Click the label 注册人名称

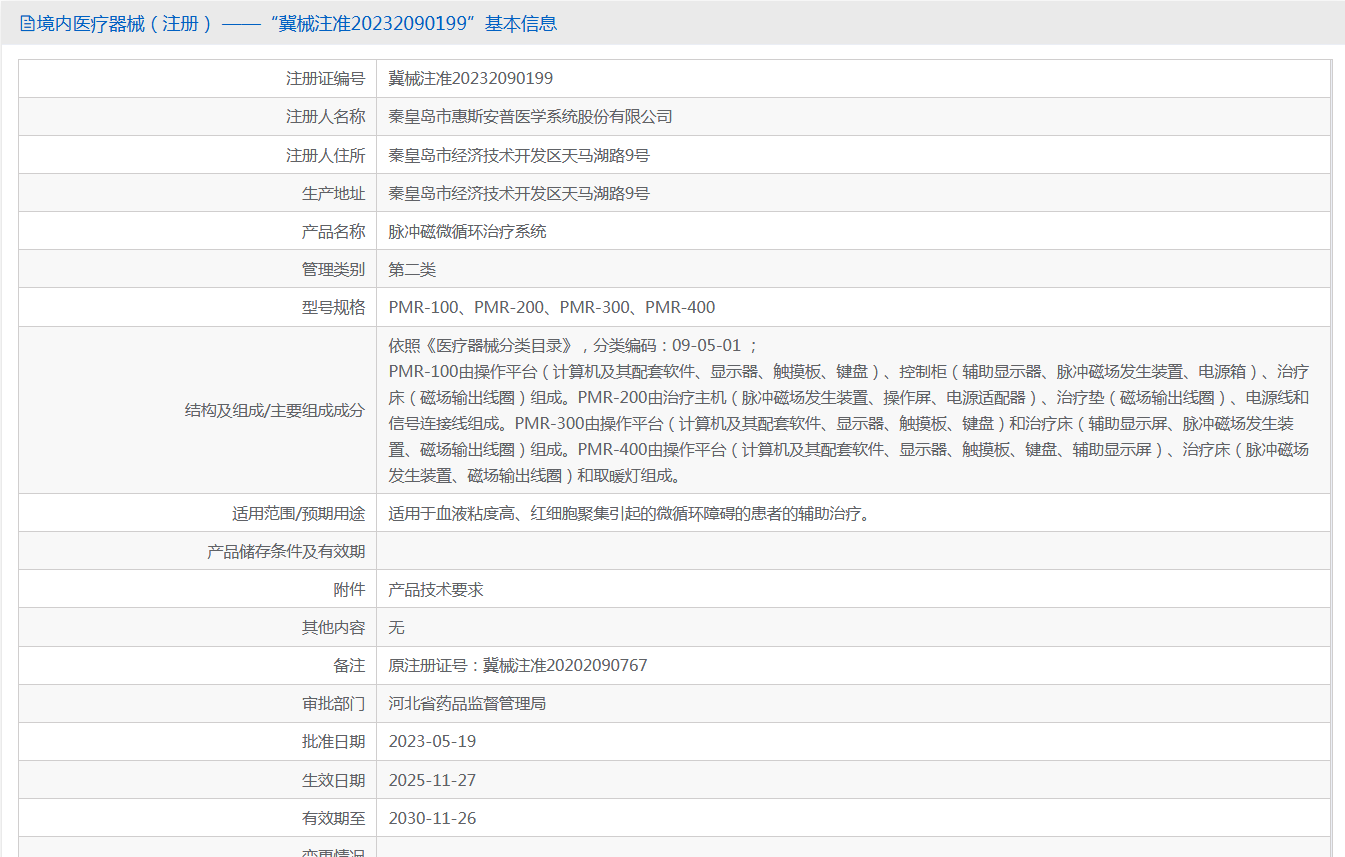click(326, 116)
